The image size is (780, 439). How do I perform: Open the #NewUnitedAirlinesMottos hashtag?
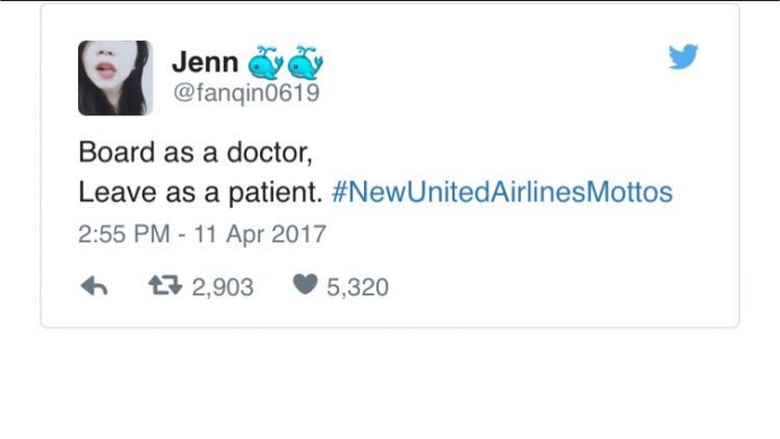click(x=501, y=191)
